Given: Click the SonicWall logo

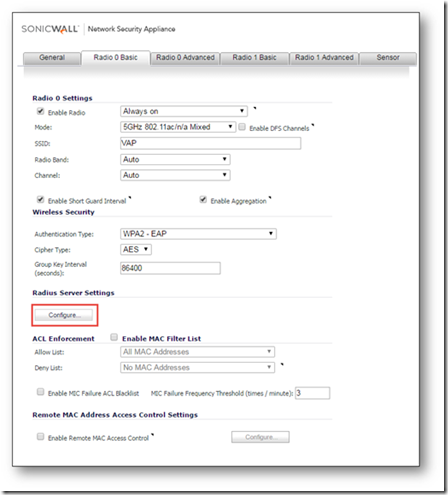Looking at the screenshot, I should pyautogui.click(x=50, y=29).
